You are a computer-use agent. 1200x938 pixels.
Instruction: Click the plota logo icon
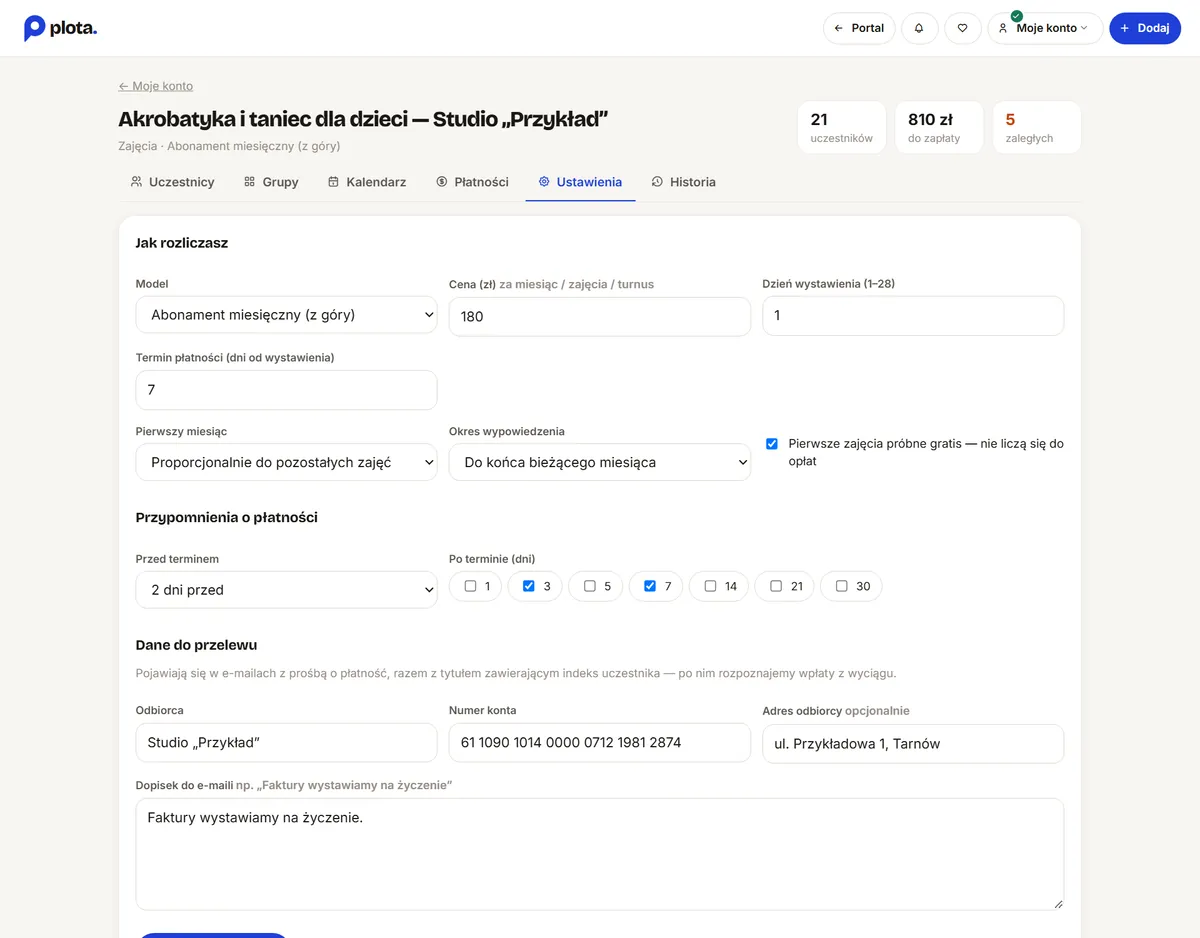click(x=35, y=28)
